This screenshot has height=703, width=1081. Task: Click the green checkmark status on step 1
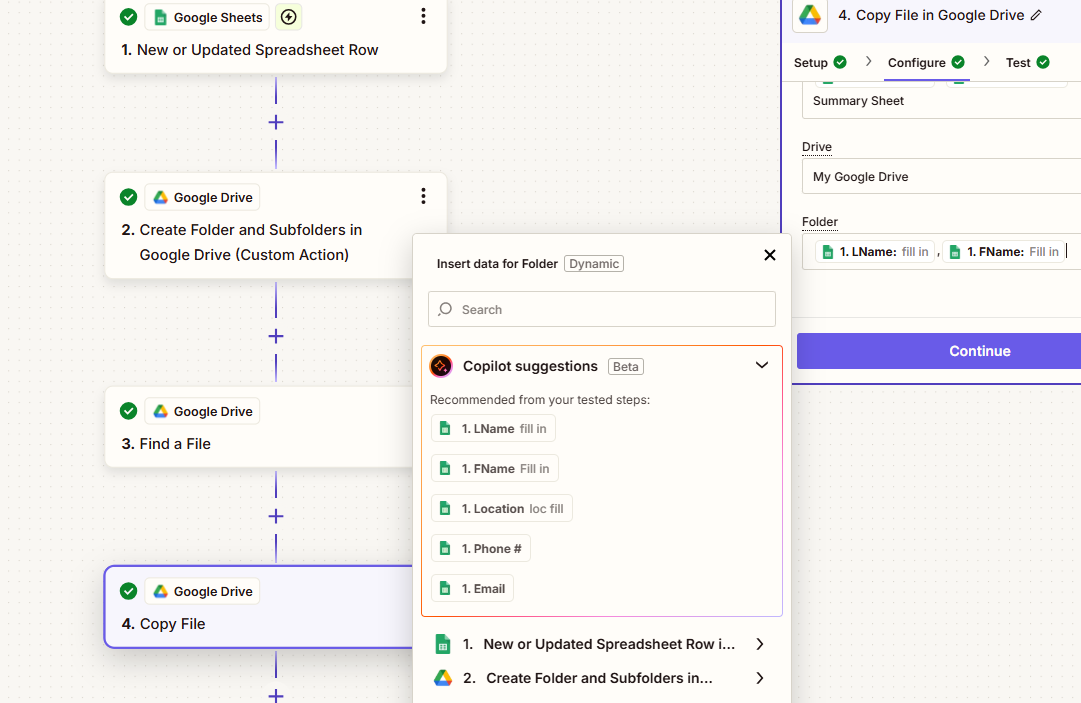click(x=128, y=17)
